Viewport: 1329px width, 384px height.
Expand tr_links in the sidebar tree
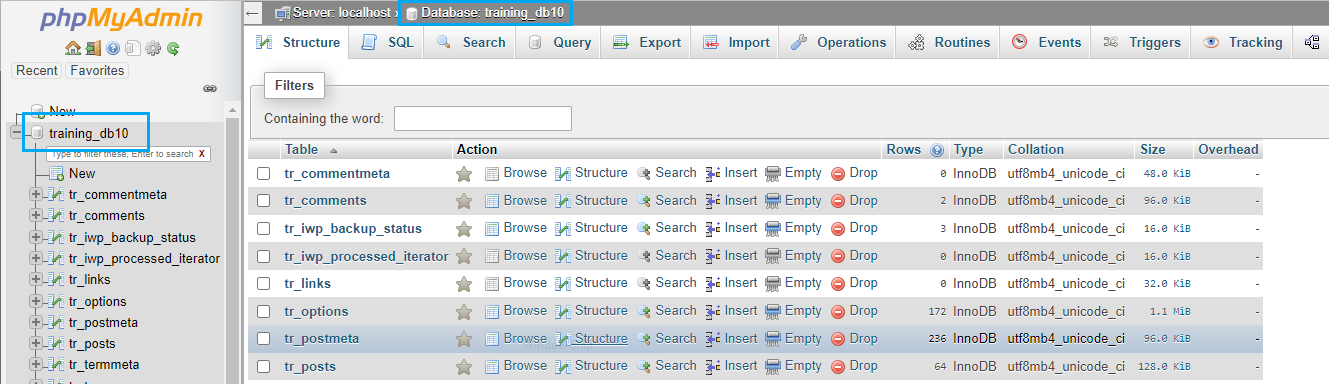tap(36, 279)
